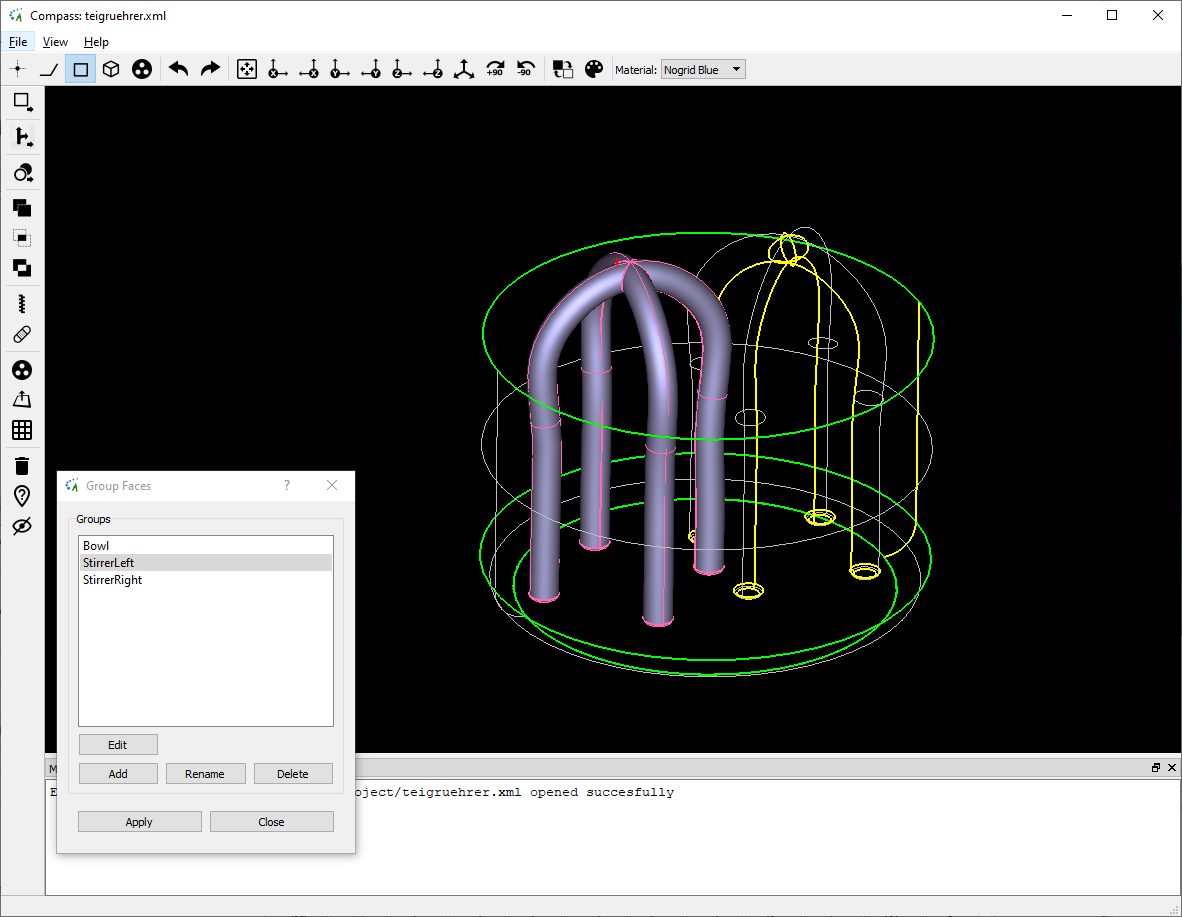The height and width of the screenshot is (917, 1182).
Task: Click the overlapping squares subtract tool
Action: 23,268
